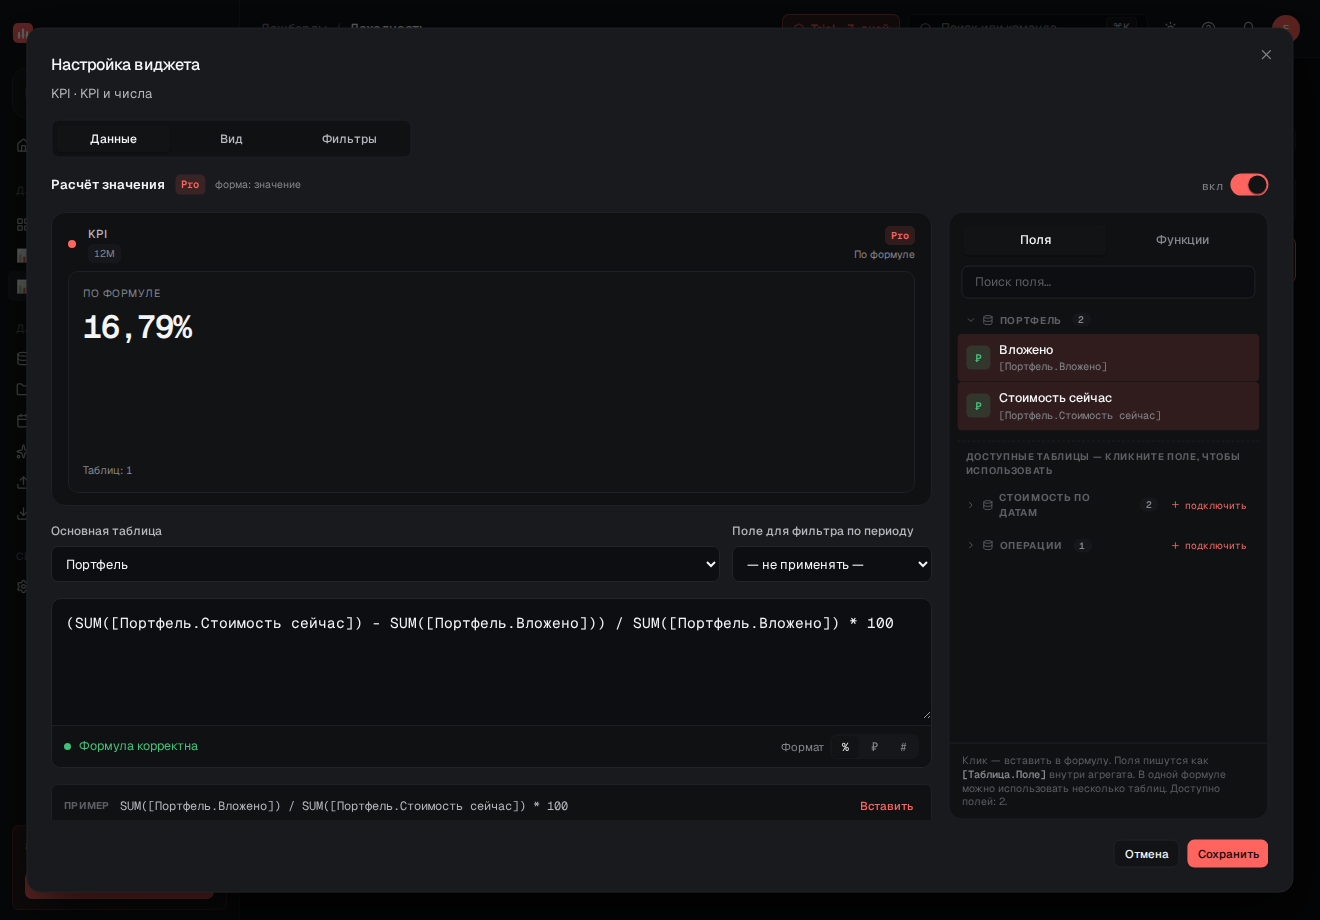Click the database icon next to Операции
This screenshot has height=920, width=1320.
[988, 546]
